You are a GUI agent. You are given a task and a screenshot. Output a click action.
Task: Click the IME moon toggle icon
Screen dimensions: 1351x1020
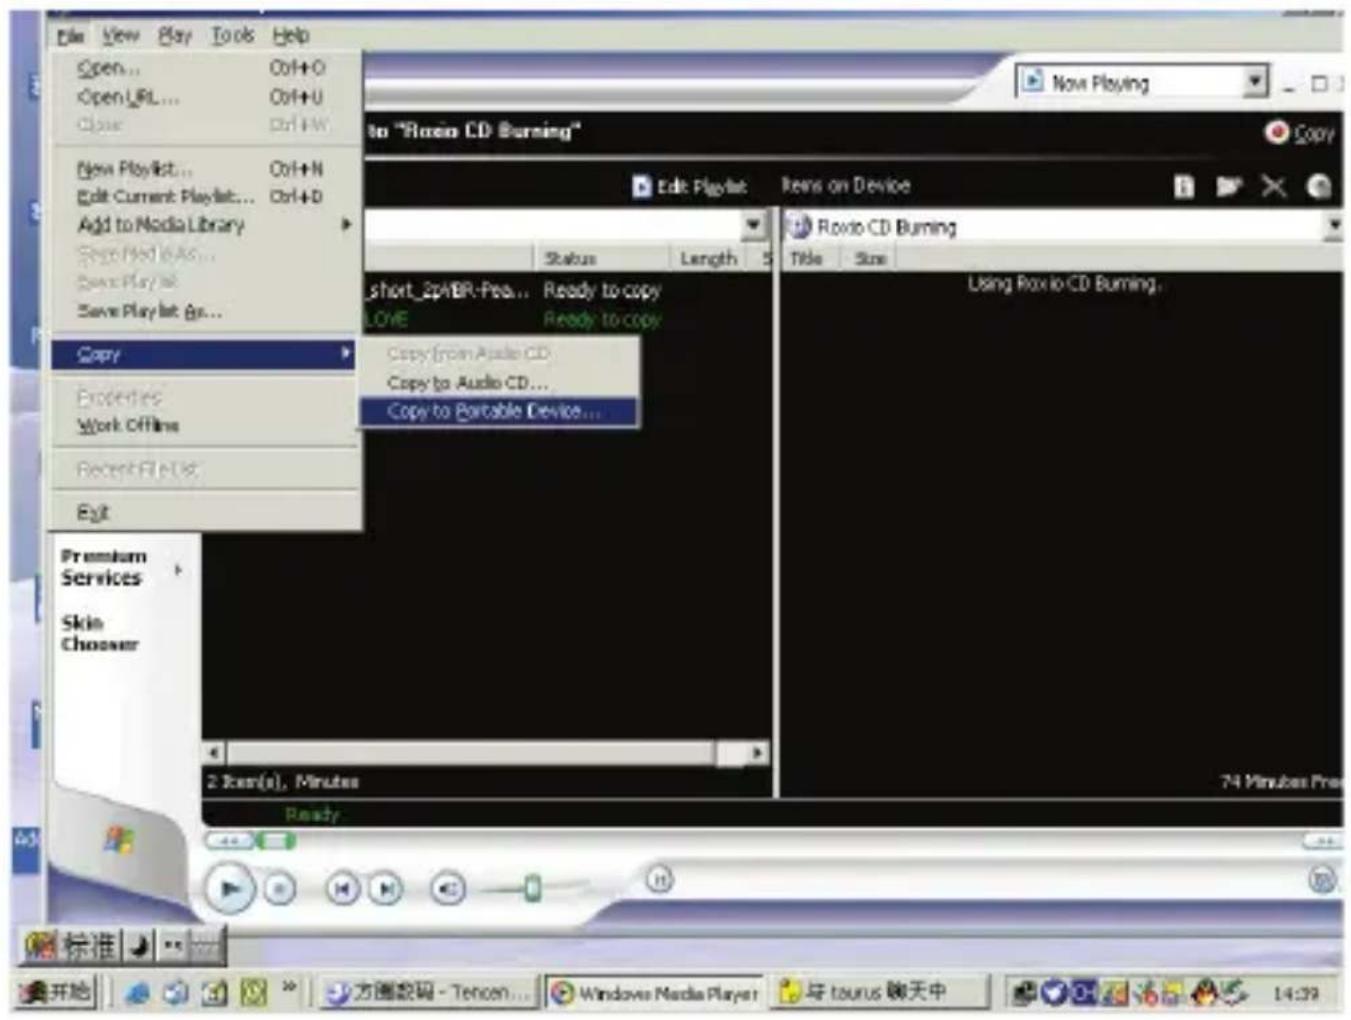click(x=141, y=945)
